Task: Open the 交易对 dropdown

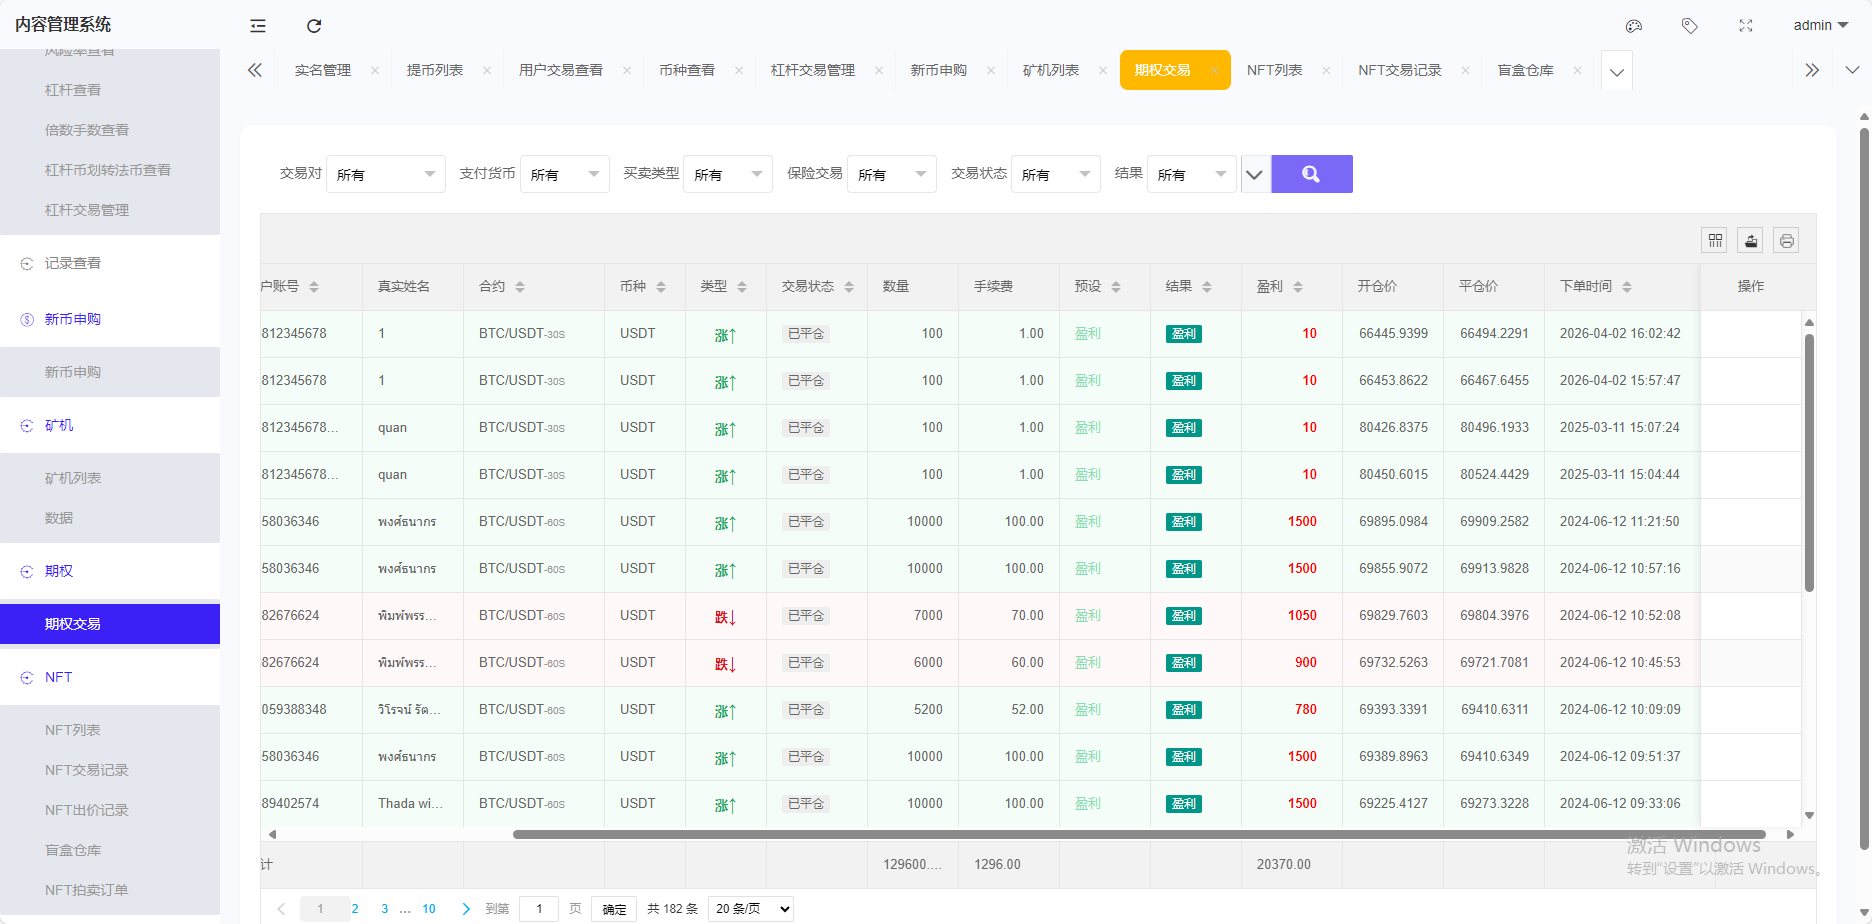Action: coord(386,174)
